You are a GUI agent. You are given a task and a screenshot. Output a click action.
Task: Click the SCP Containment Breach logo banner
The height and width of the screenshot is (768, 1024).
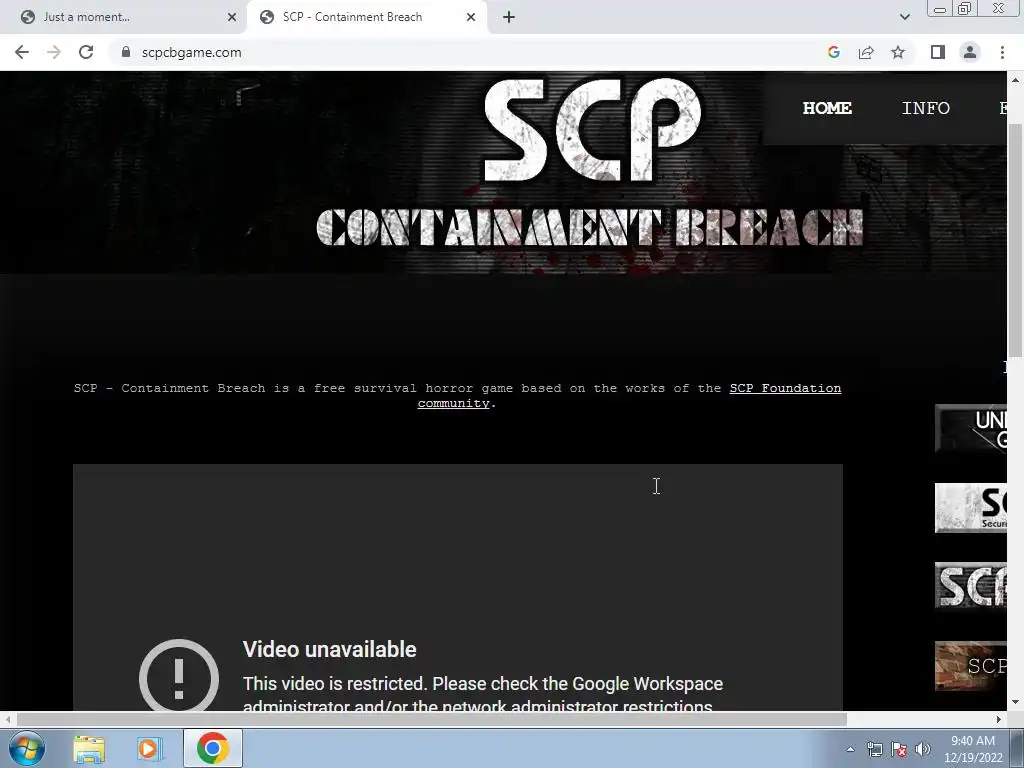point(590,163)
